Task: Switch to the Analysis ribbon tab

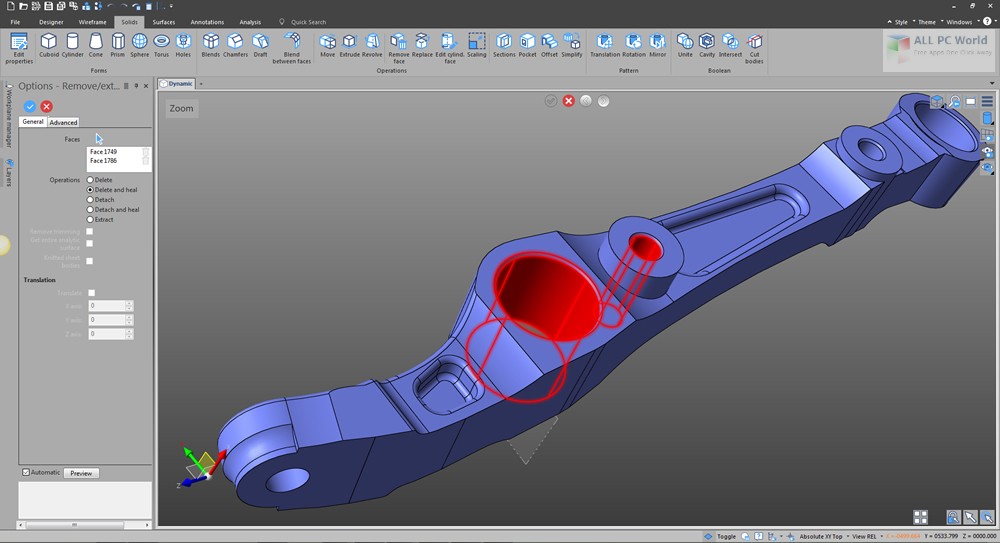Action: 250,22
